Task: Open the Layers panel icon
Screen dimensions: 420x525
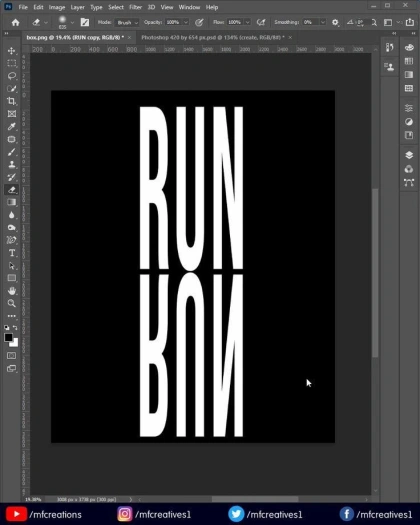Action: point(409,155)
